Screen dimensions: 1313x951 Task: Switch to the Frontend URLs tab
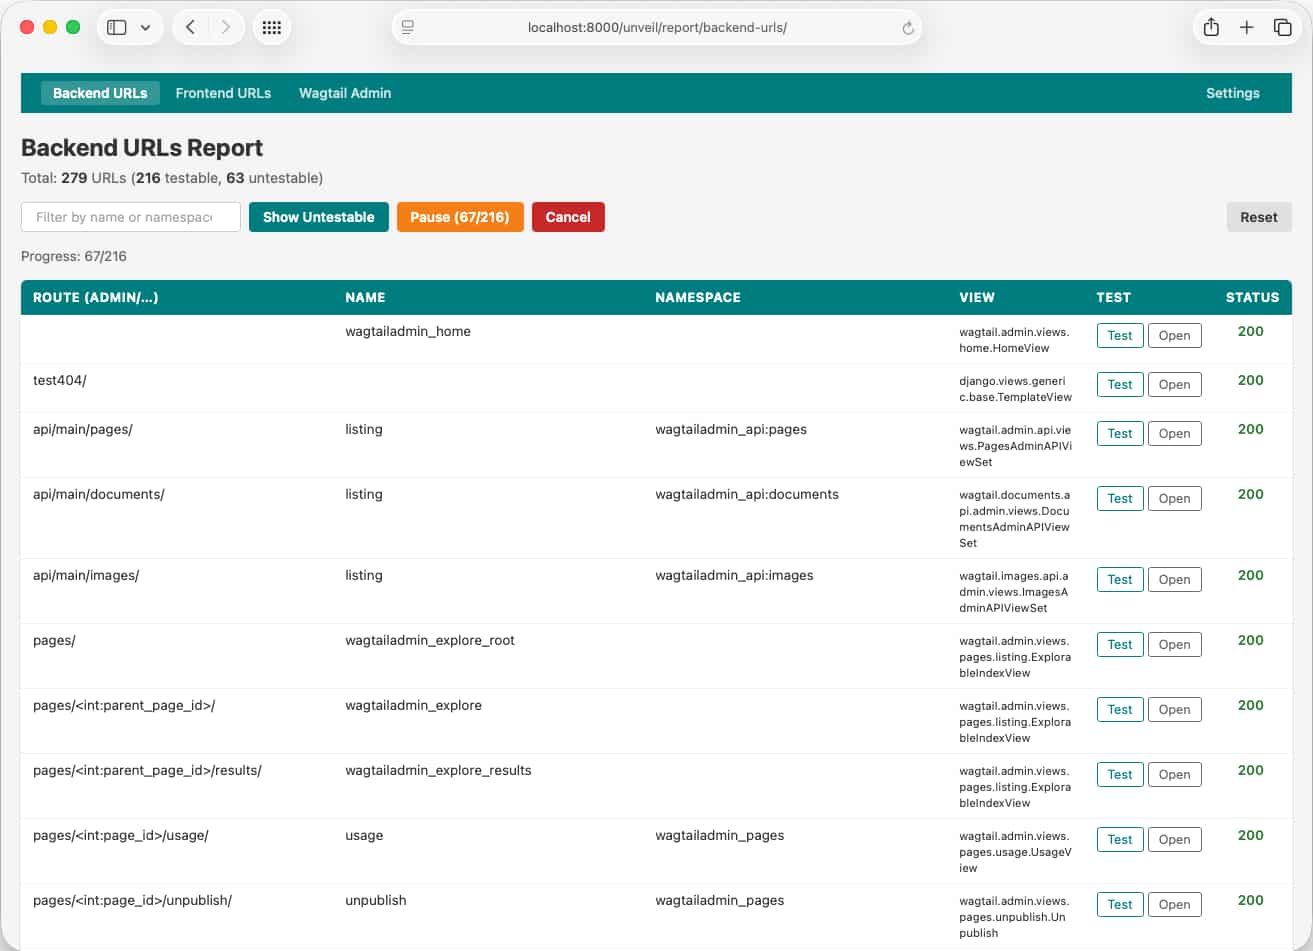point(223,93)
